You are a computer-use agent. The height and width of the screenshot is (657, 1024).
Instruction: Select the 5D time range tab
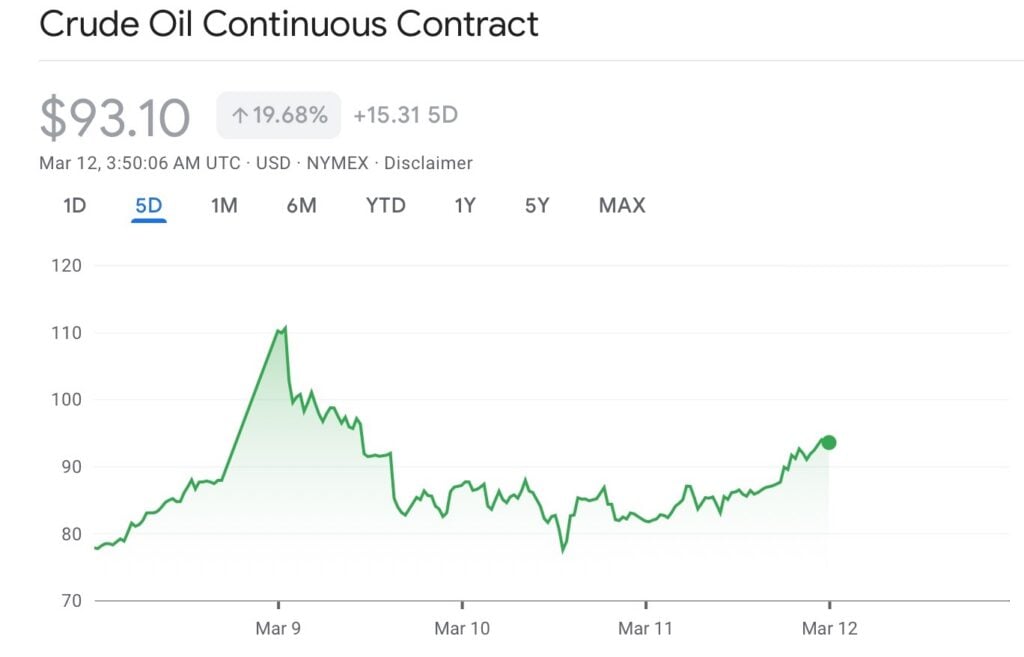(148, 205)
